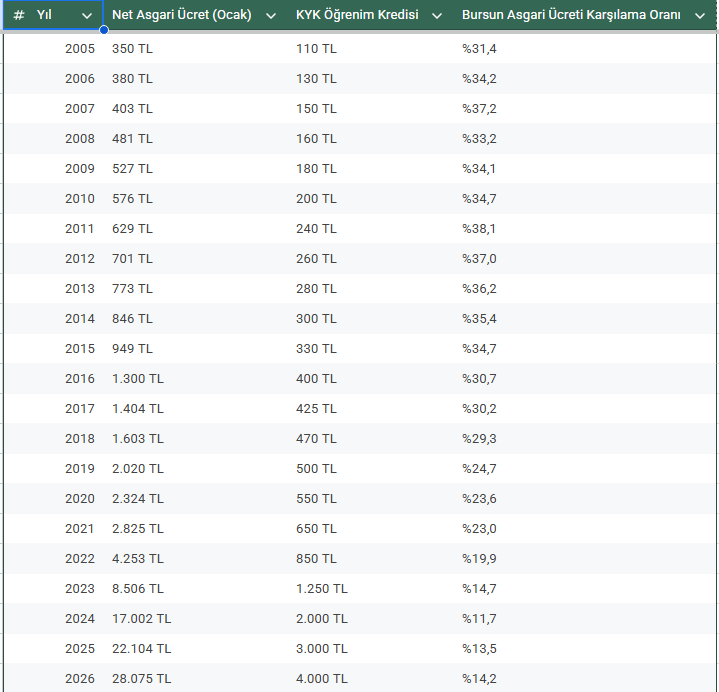Click the 2020 year cell
Viewport: 719px width, 692px height.
coord(80,499)
